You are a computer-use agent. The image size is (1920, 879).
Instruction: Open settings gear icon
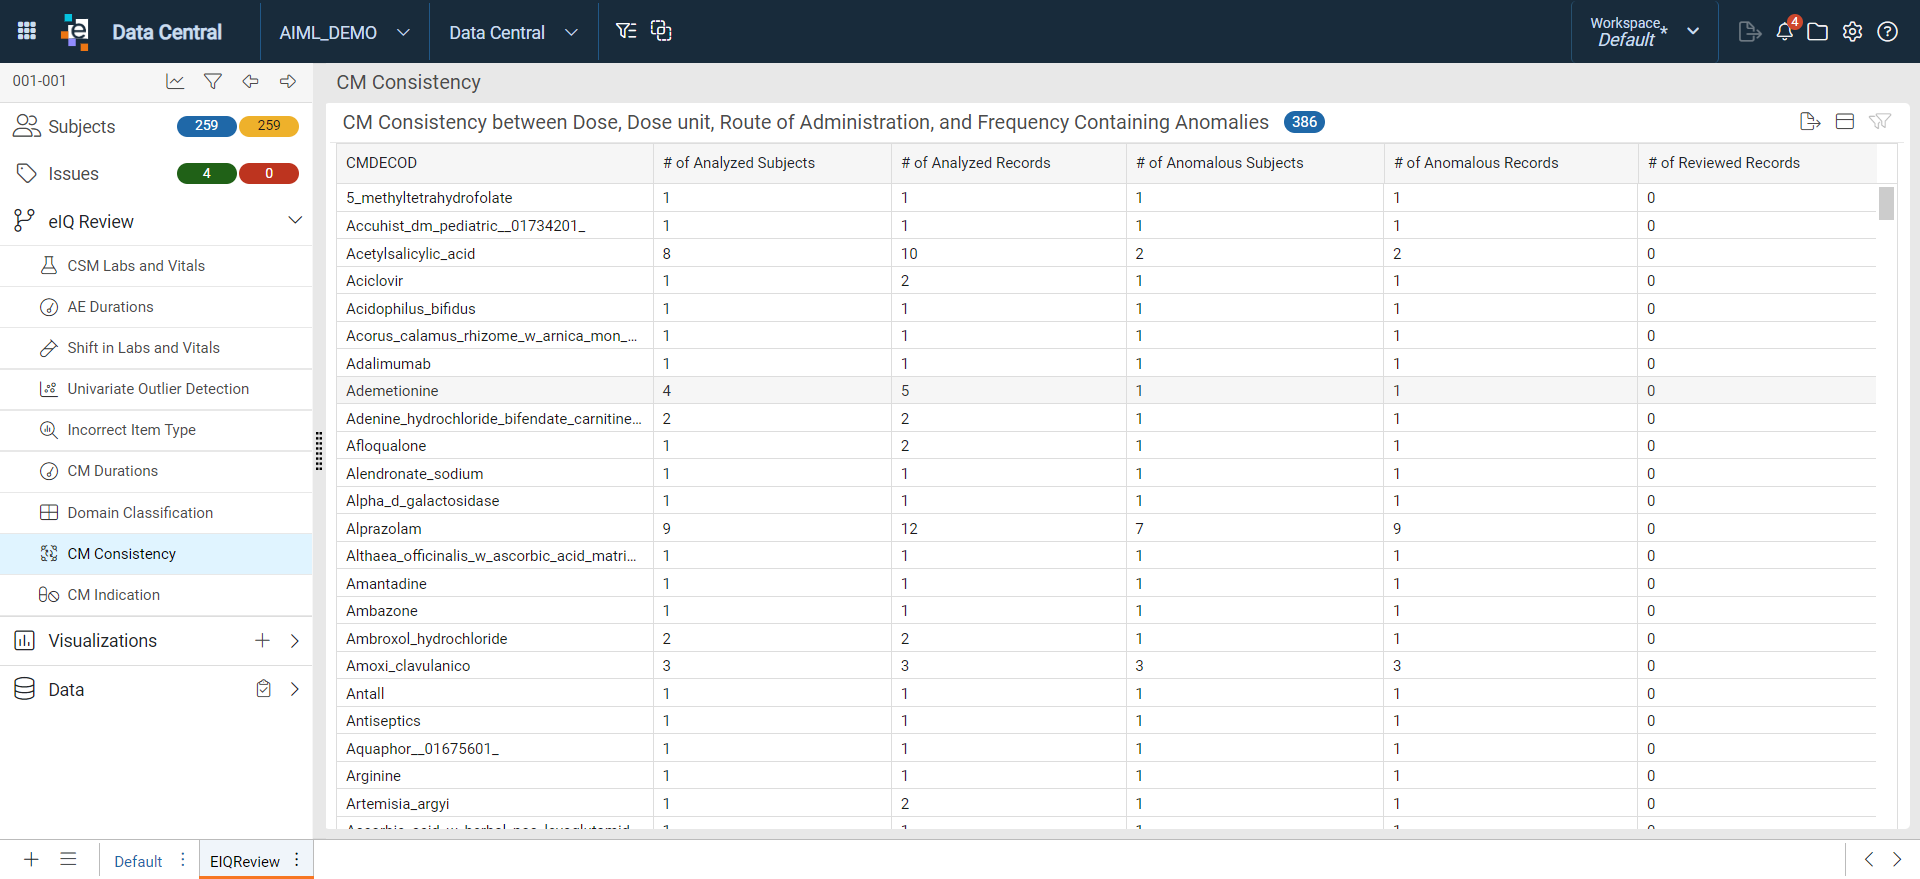(1853, 32)
